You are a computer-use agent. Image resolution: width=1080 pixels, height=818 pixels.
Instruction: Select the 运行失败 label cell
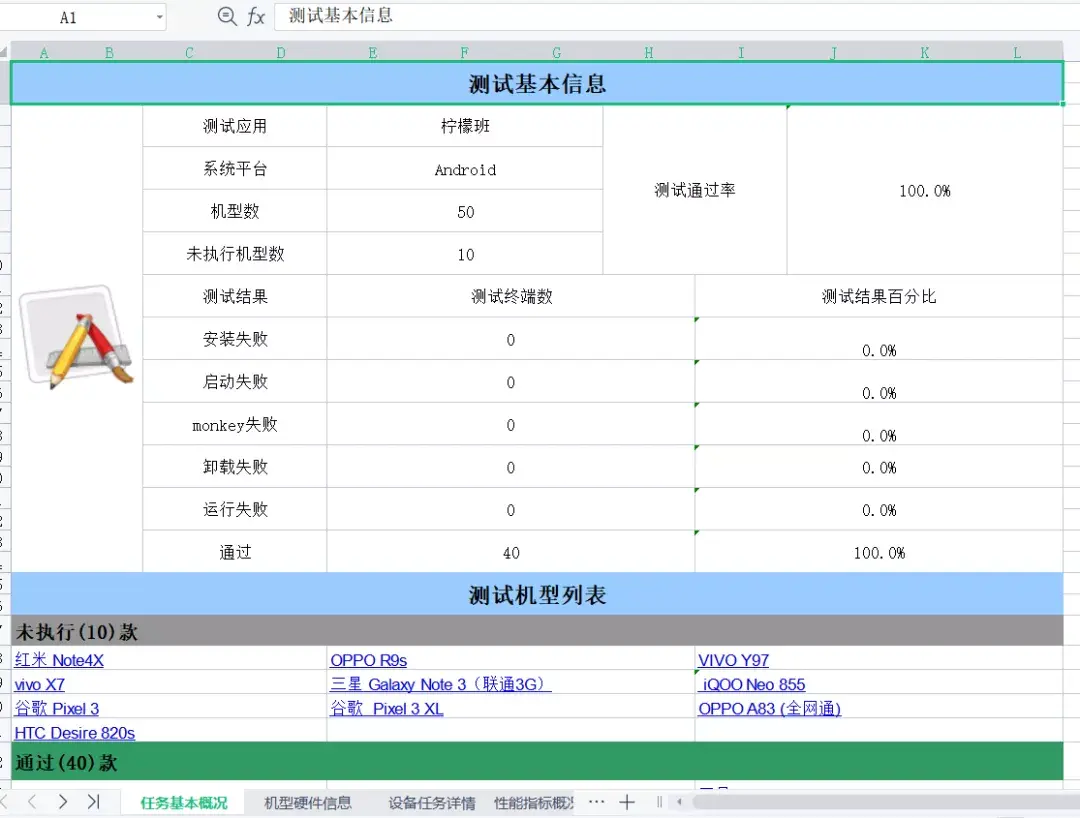click(x=235, y=510)
